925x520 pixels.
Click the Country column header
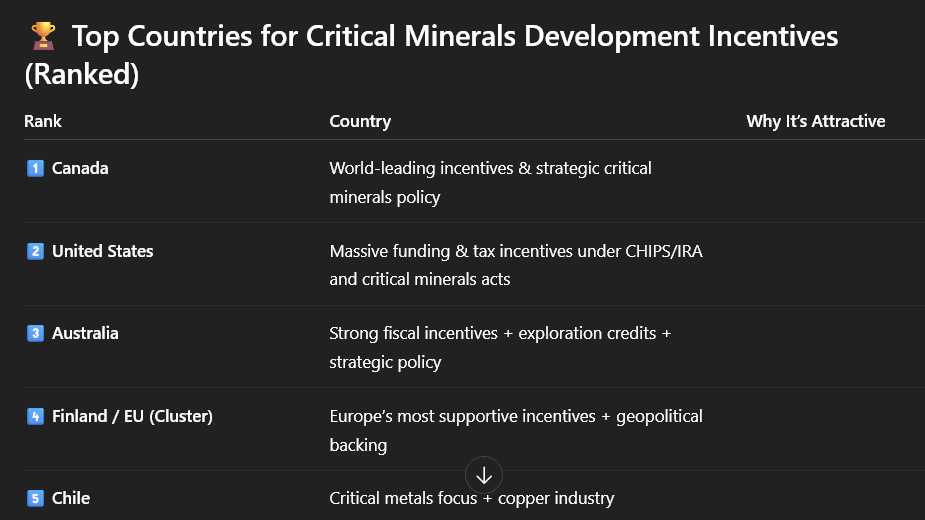pos(360,121)
